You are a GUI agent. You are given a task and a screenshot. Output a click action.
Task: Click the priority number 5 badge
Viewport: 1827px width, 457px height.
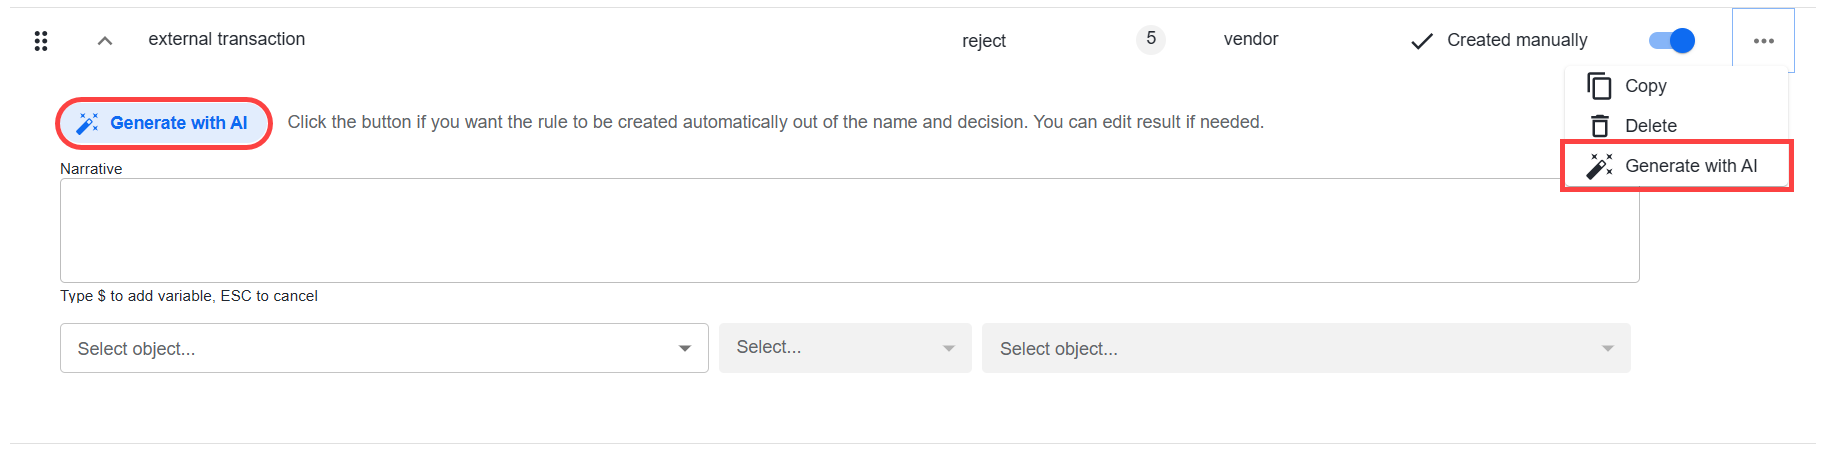(1151, 39)
